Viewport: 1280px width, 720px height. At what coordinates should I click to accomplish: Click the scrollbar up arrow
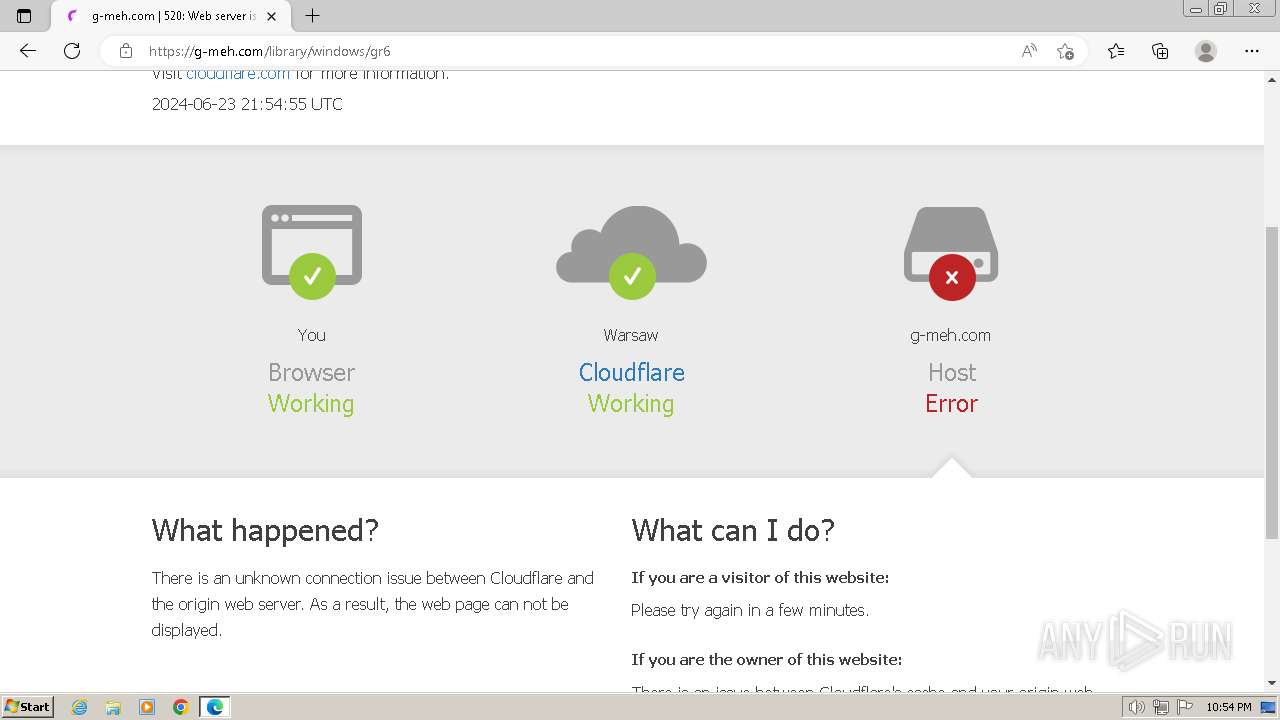pyautogui.click(x=1272, y=78)
